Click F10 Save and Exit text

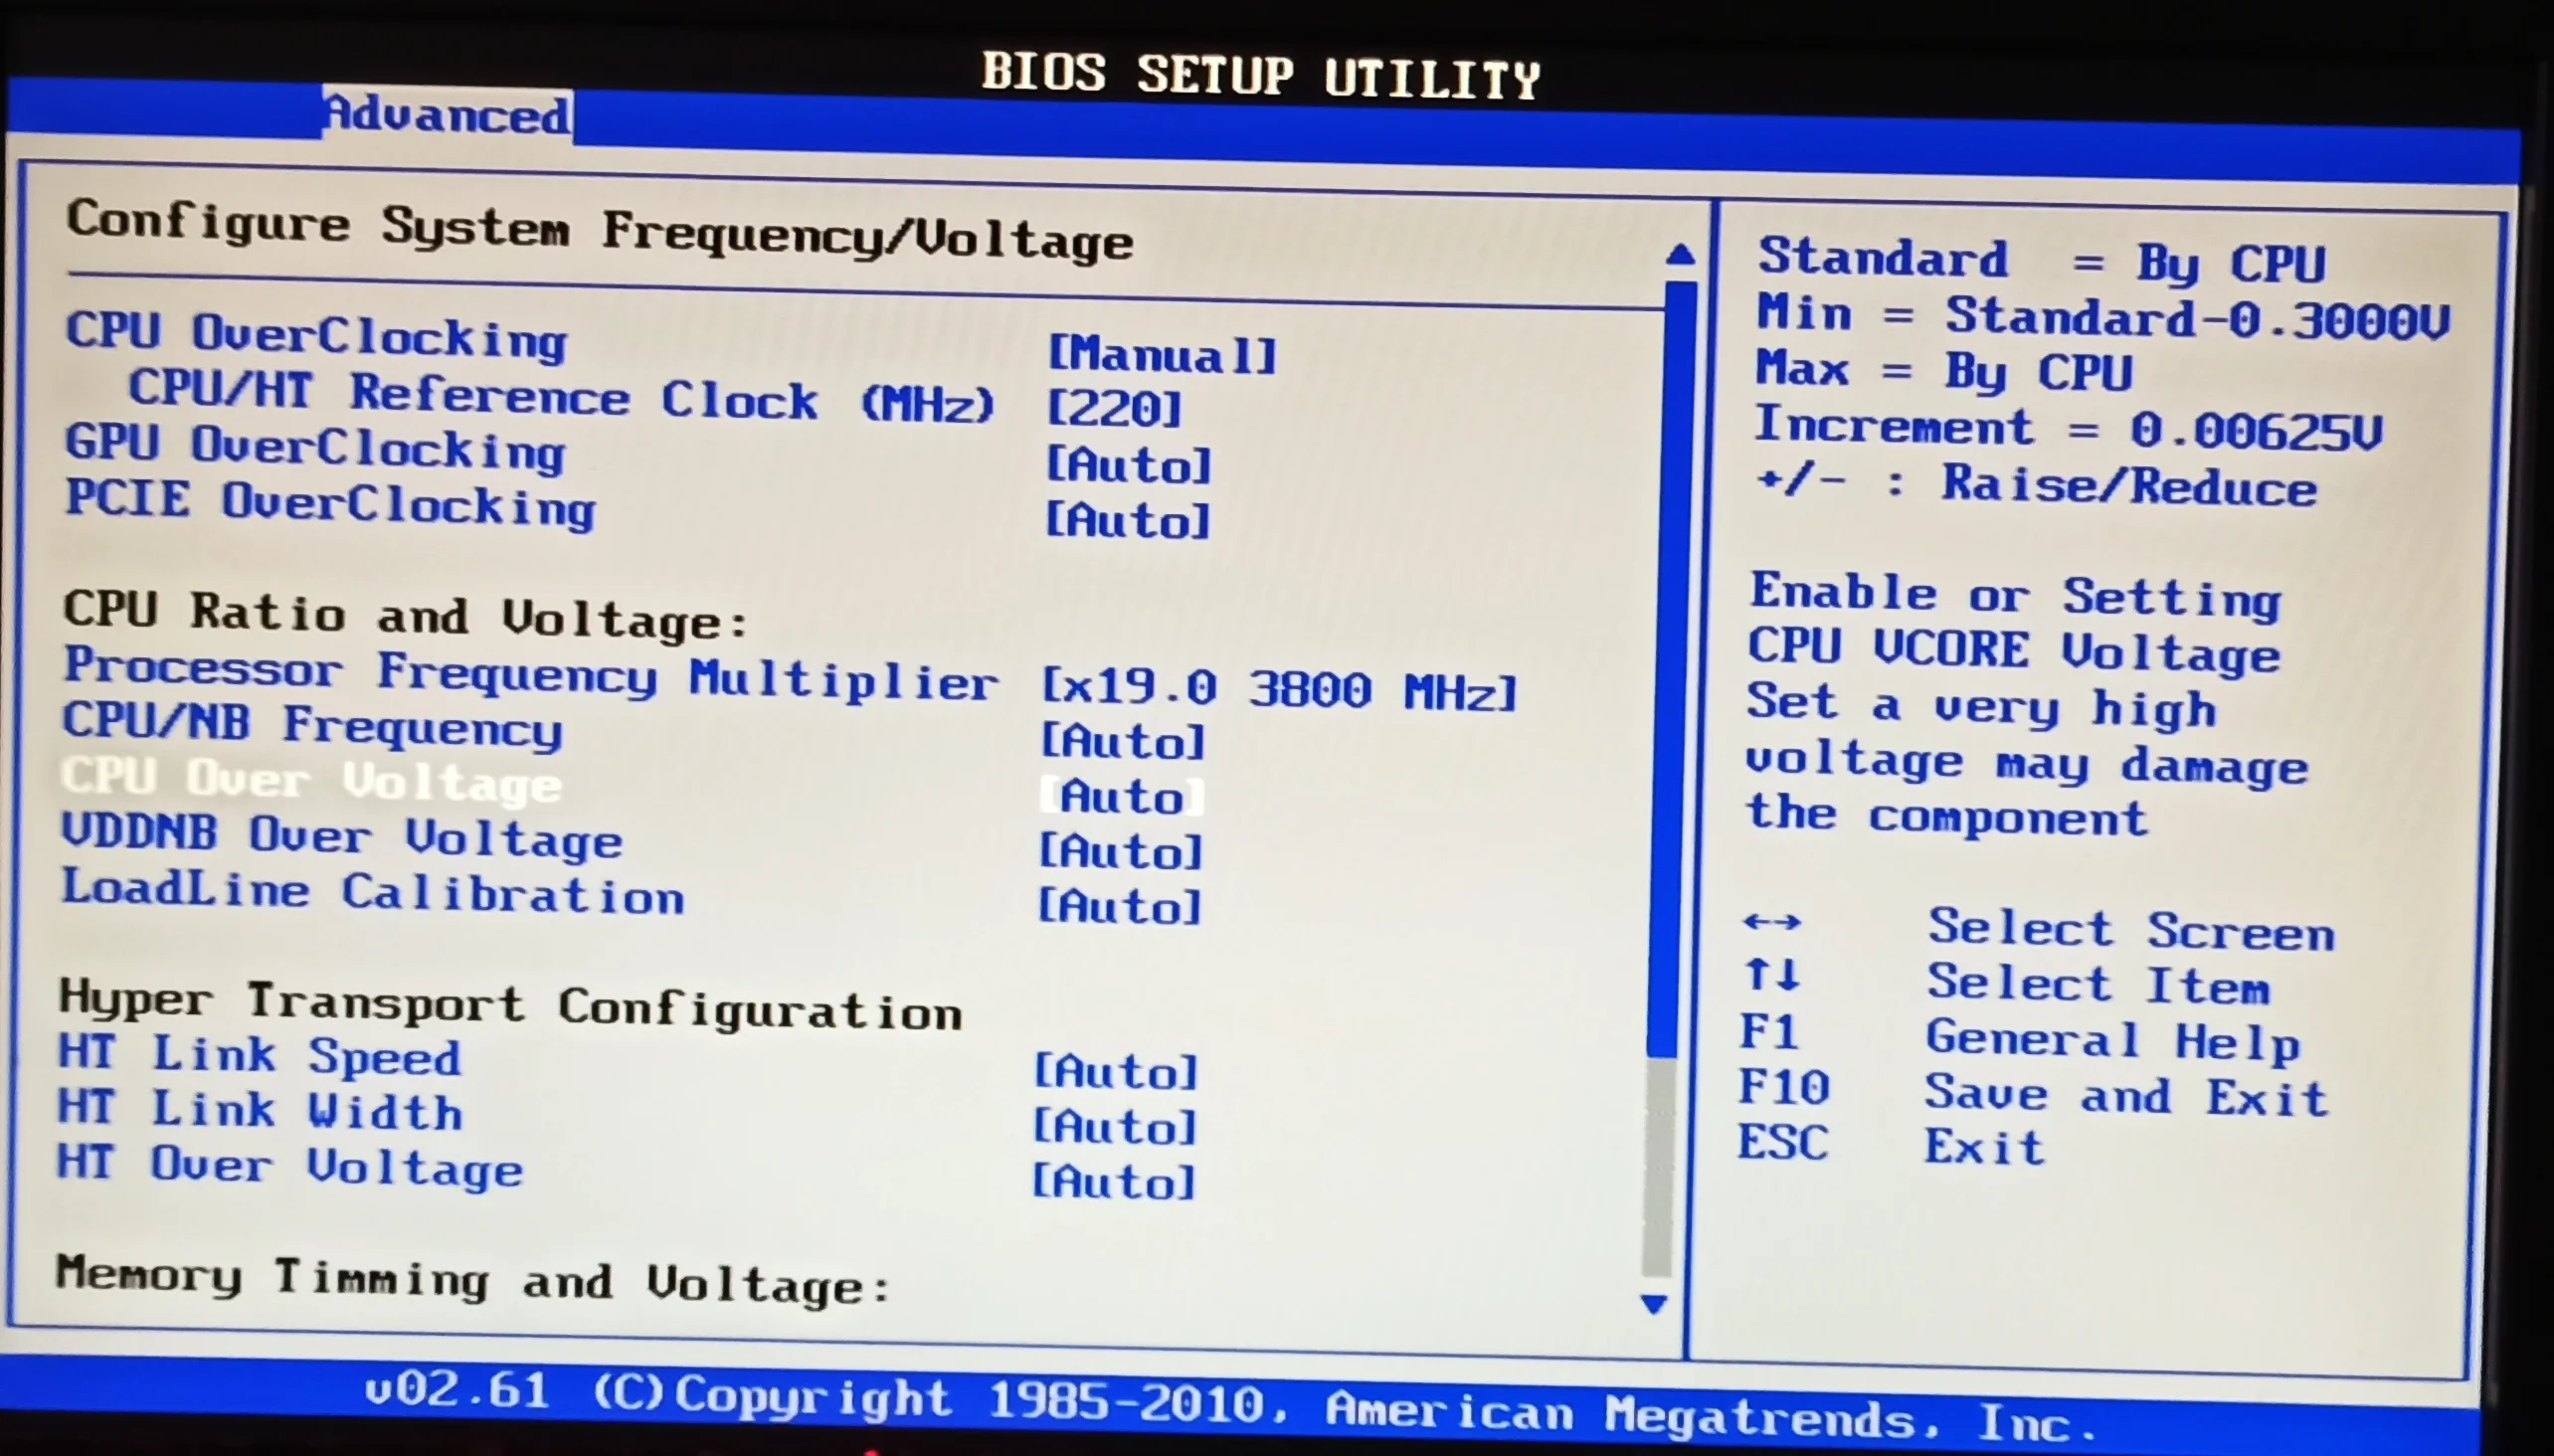[2125, 1094]
